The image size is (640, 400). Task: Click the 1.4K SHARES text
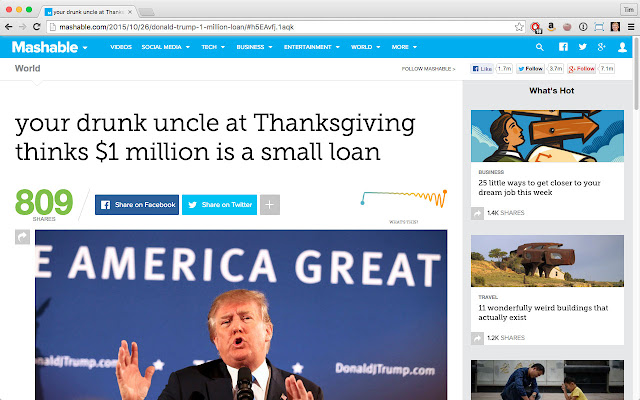[x=506, y=213]
